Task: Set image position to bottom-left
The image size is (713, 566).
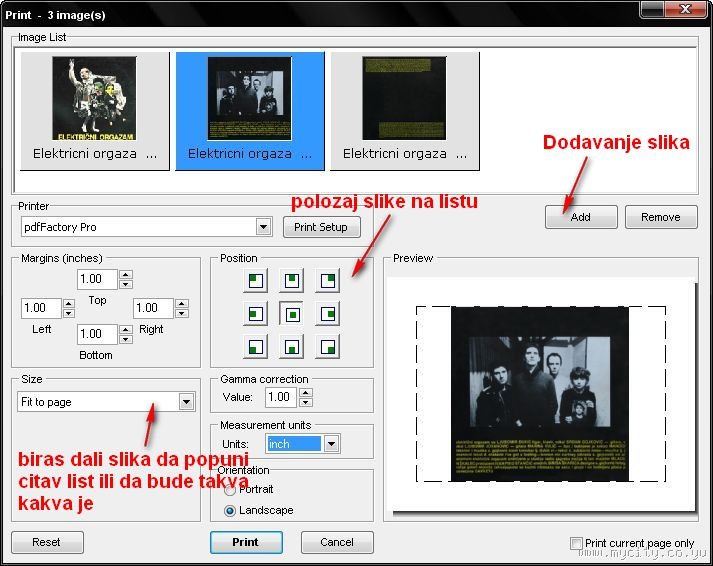Action: [256, 347]
